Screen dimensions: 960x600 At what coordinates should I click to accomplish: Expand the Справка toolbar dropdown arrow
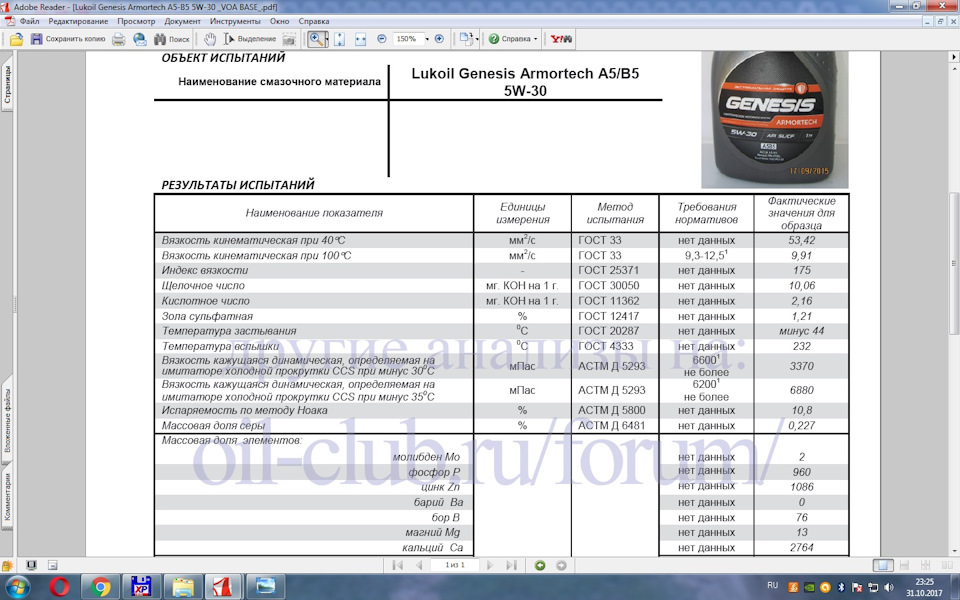tap(536, 39)
